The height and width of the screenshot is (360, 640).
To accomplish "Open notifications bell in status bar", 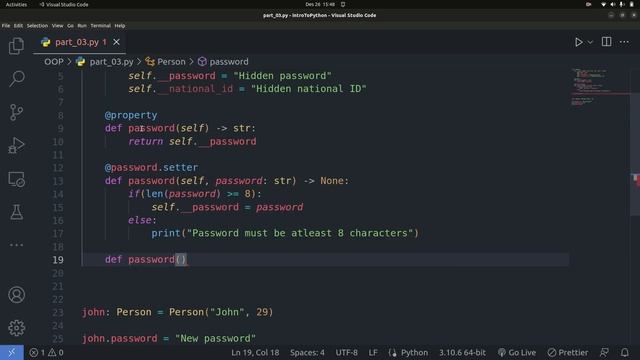I will (624, 353).
